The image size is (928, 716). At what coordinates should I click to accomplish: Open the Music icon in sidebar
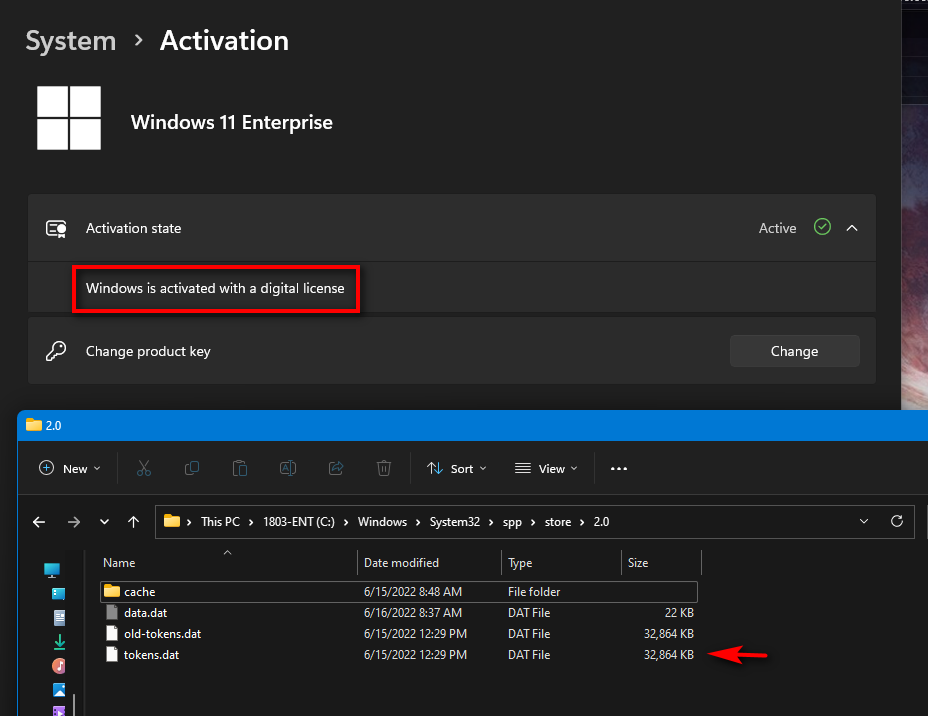pos(59,666)
